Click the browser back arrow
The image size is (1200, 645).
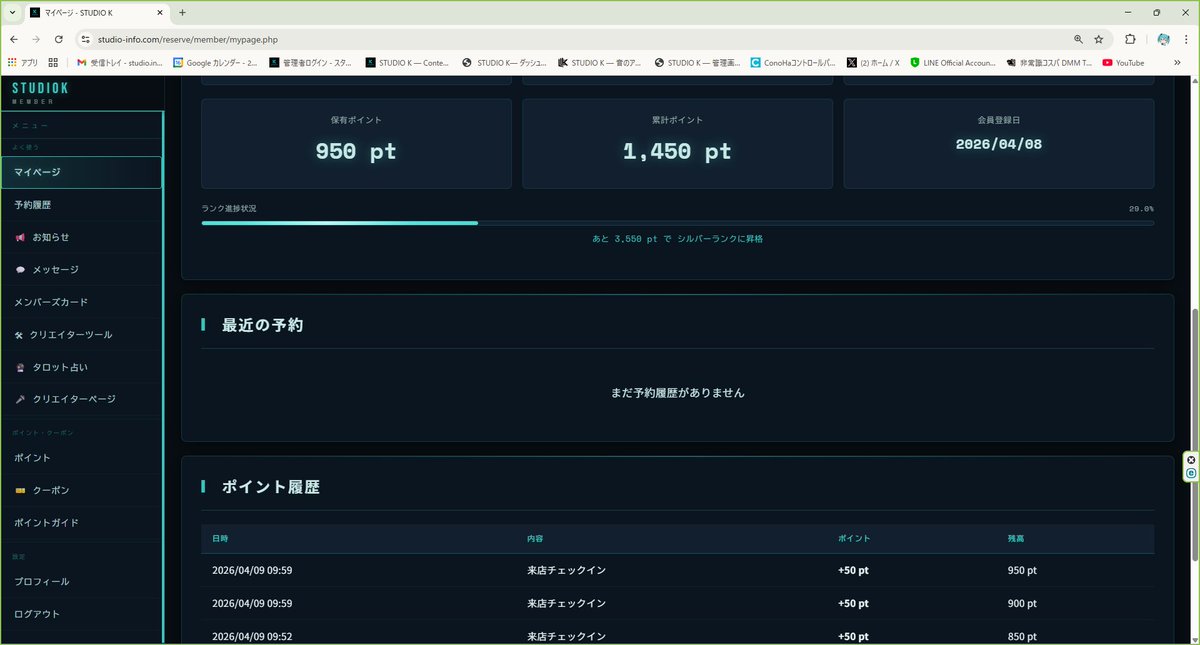(14, 39)
